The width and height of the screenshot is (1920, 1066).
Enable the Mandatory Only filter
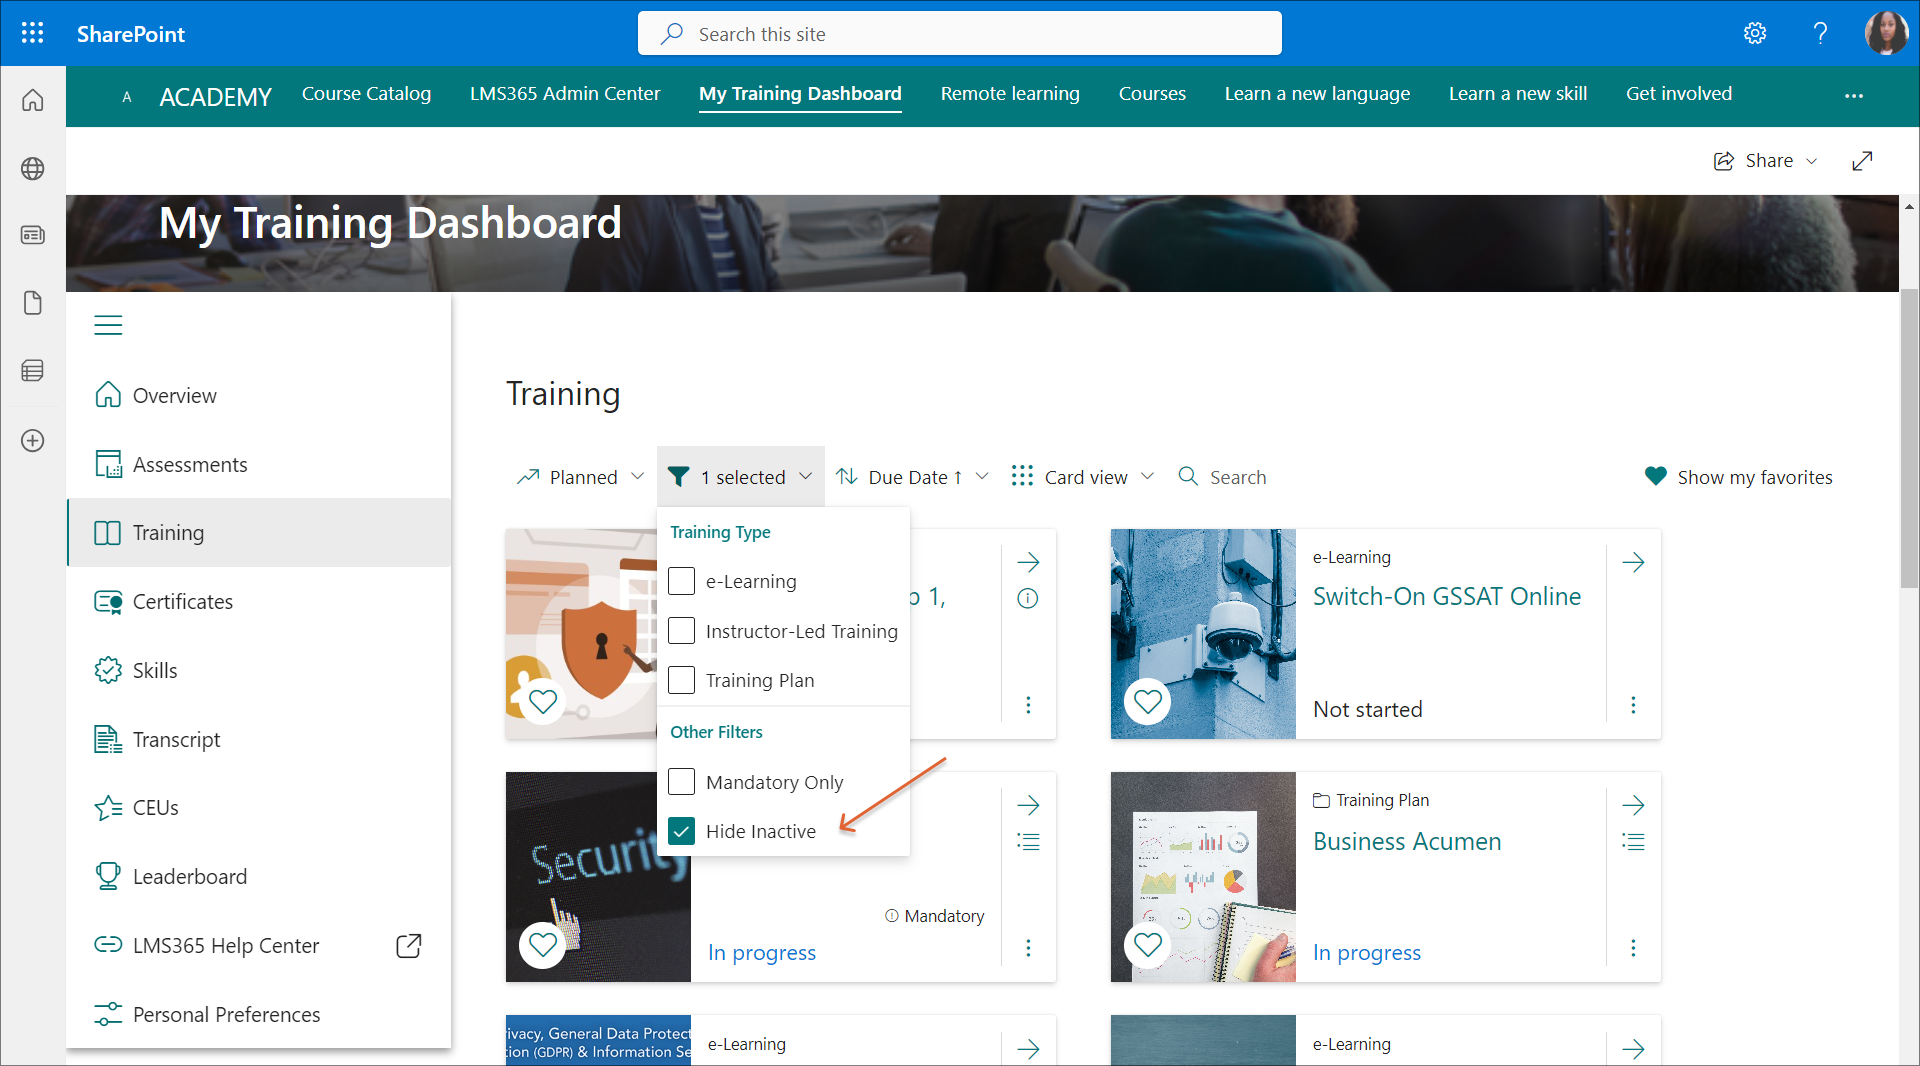coord(681,782)
